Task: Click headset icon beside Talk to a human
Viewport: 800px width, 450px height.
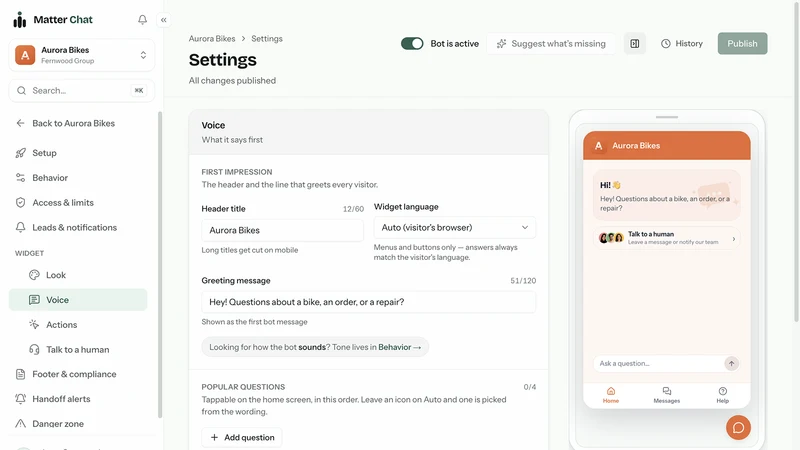Action: tap(34, 349)
